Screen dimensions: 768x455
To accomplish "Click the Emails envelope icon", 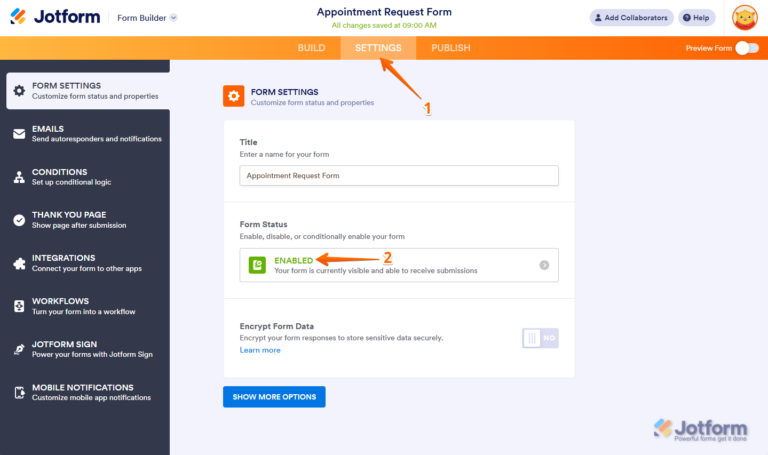I will tap(19, 134).
